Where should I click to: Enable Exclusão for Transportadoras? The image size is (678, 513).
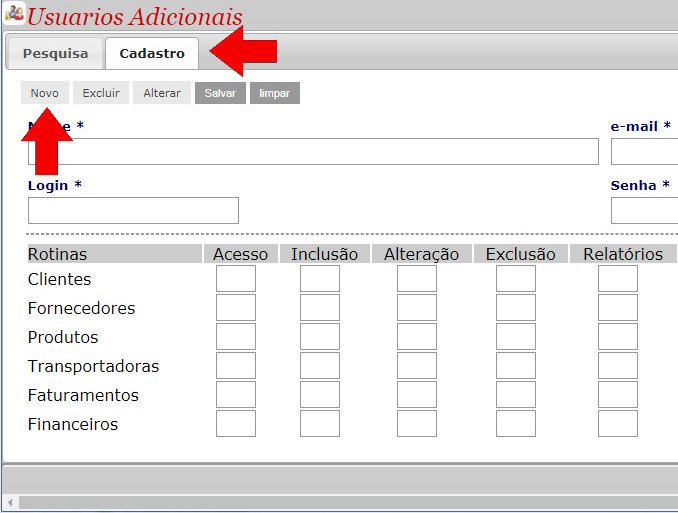coord(516,366)
